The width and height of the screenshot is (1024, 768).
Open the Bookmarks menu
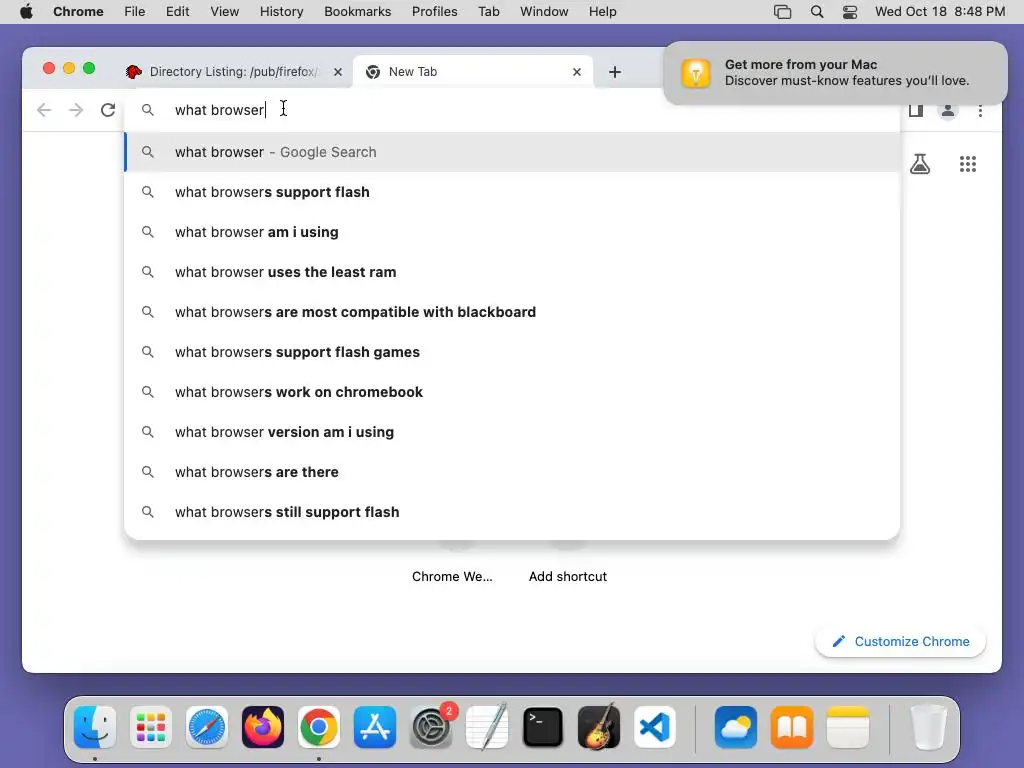point(357,12)
